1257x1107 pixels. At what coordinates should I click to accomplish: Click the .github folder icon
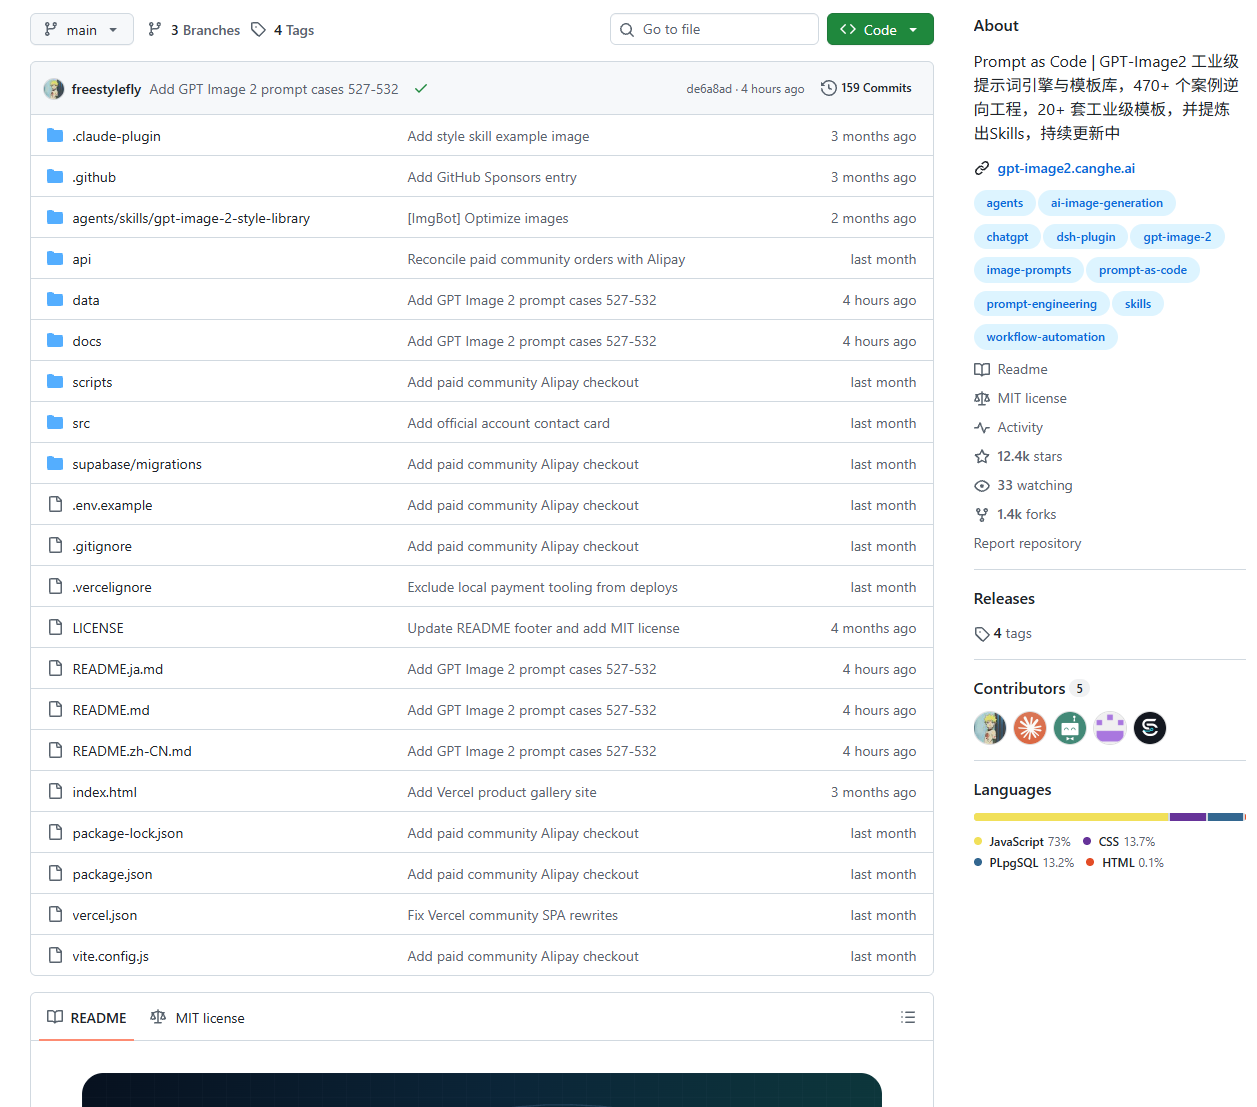55,177
